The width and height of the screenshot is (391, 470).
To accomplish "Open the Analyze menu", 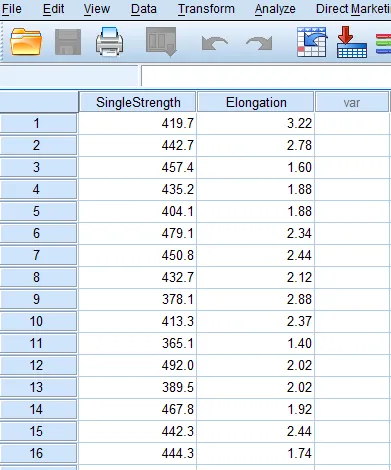I will 275,9.
